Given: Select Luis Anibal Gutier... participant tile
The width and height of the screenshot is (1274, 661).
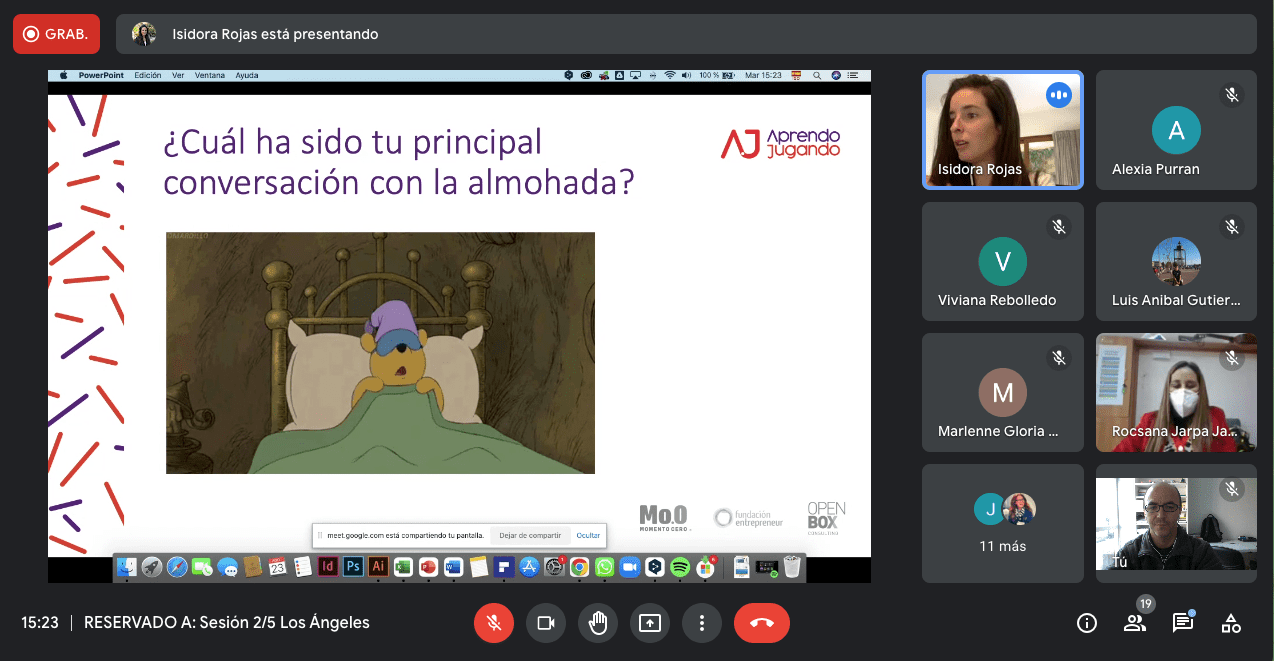Looking at the screenshot, I should 1176,261.
